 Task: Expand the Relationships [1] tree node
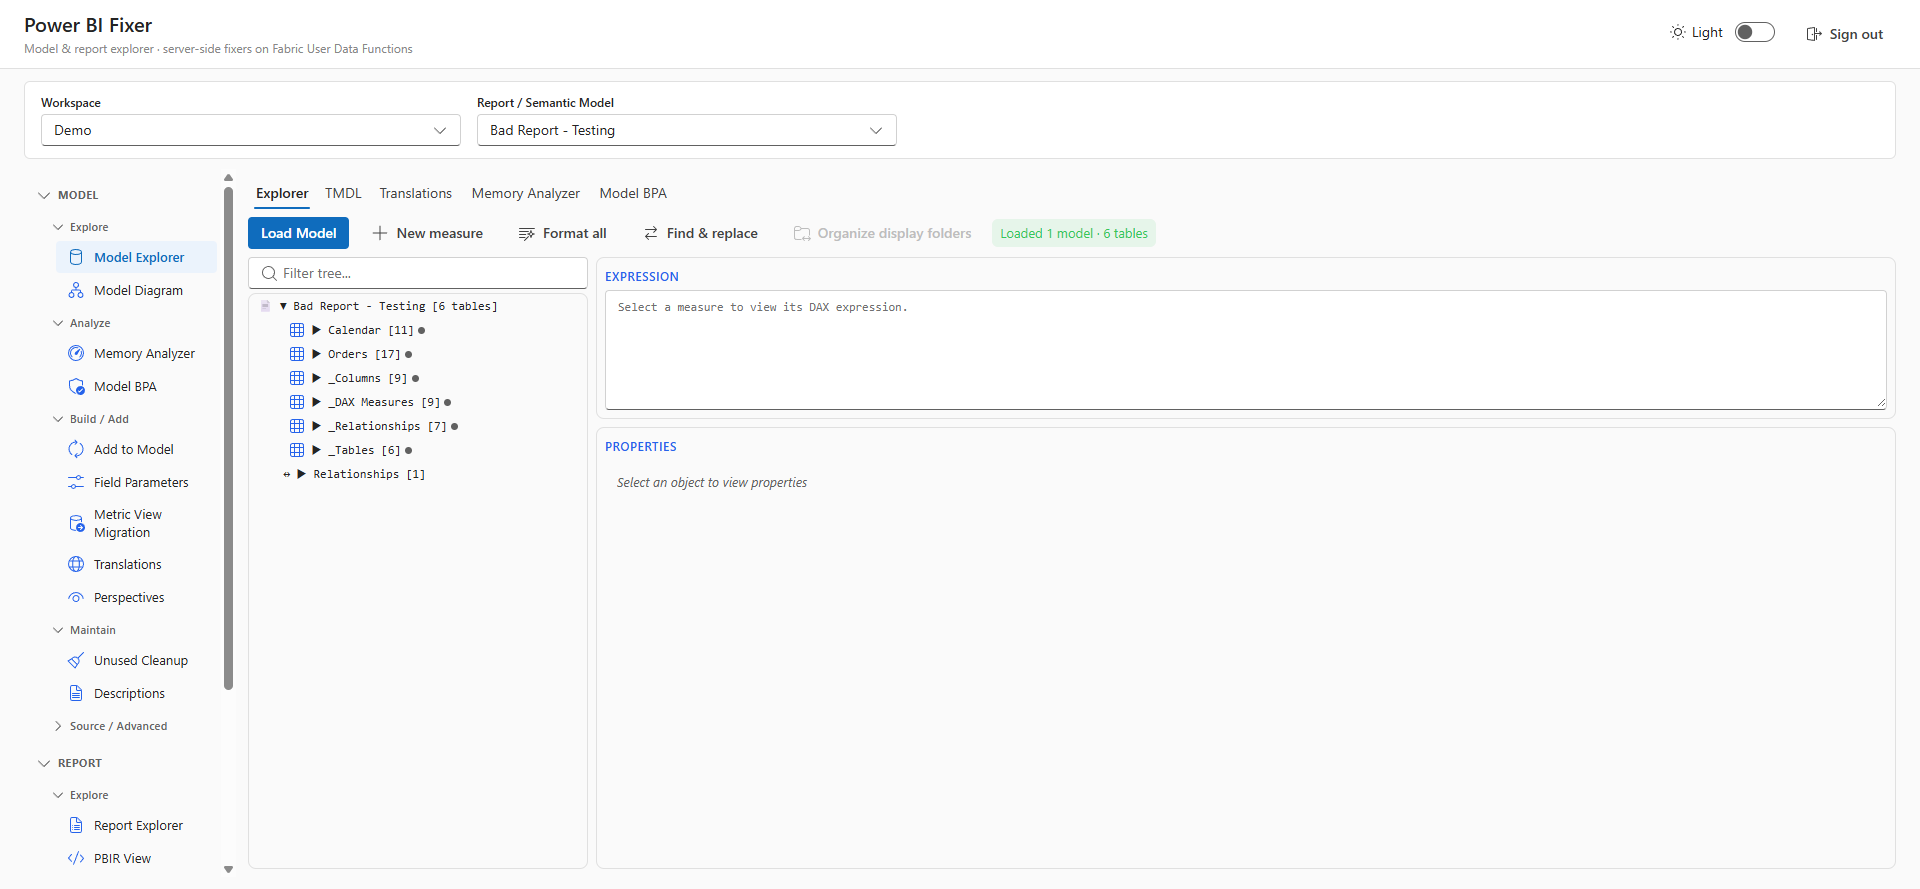(301, 474)
